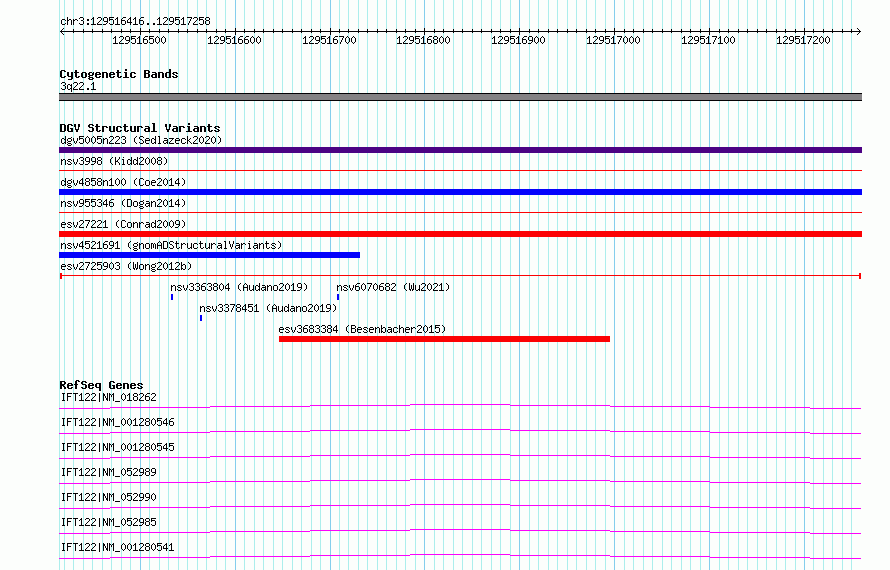Select the small blue nsv6070682 marker
890x570 pixels.
(338, 297)
